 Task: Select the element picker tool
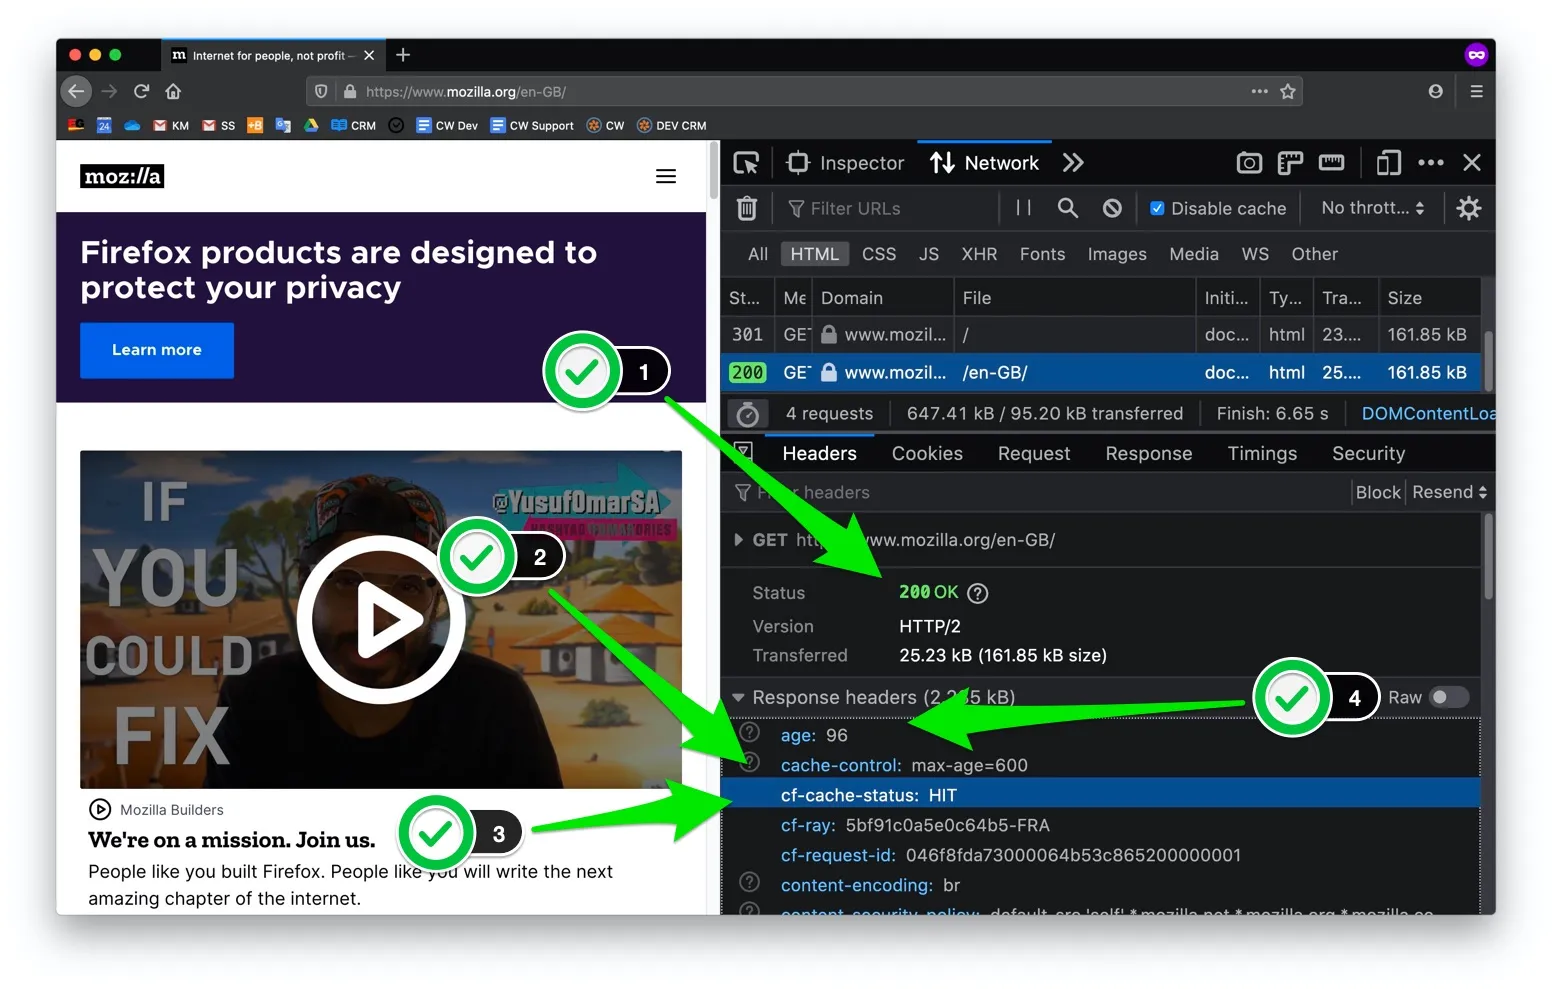(x=746, y=162)
